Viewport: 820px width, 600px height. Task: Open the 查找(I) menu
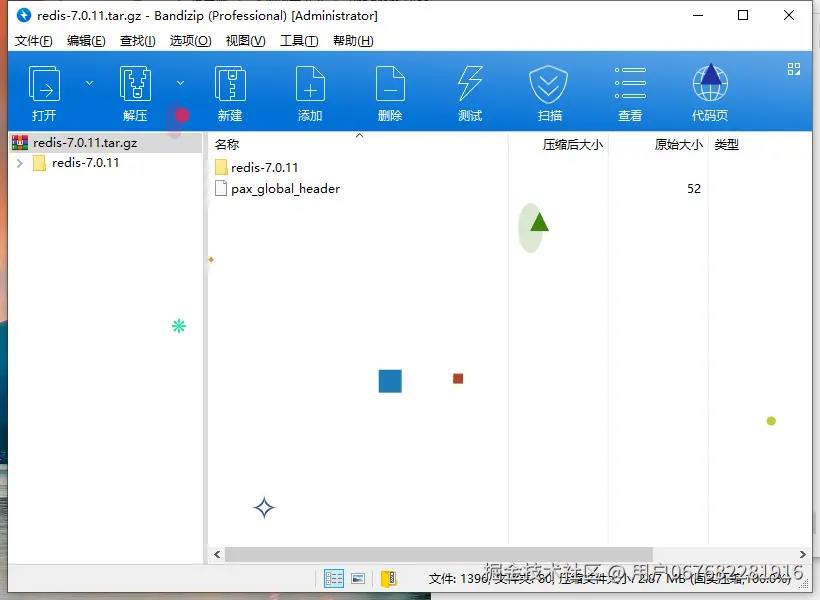pyautogui.click(x=138, y=41)
